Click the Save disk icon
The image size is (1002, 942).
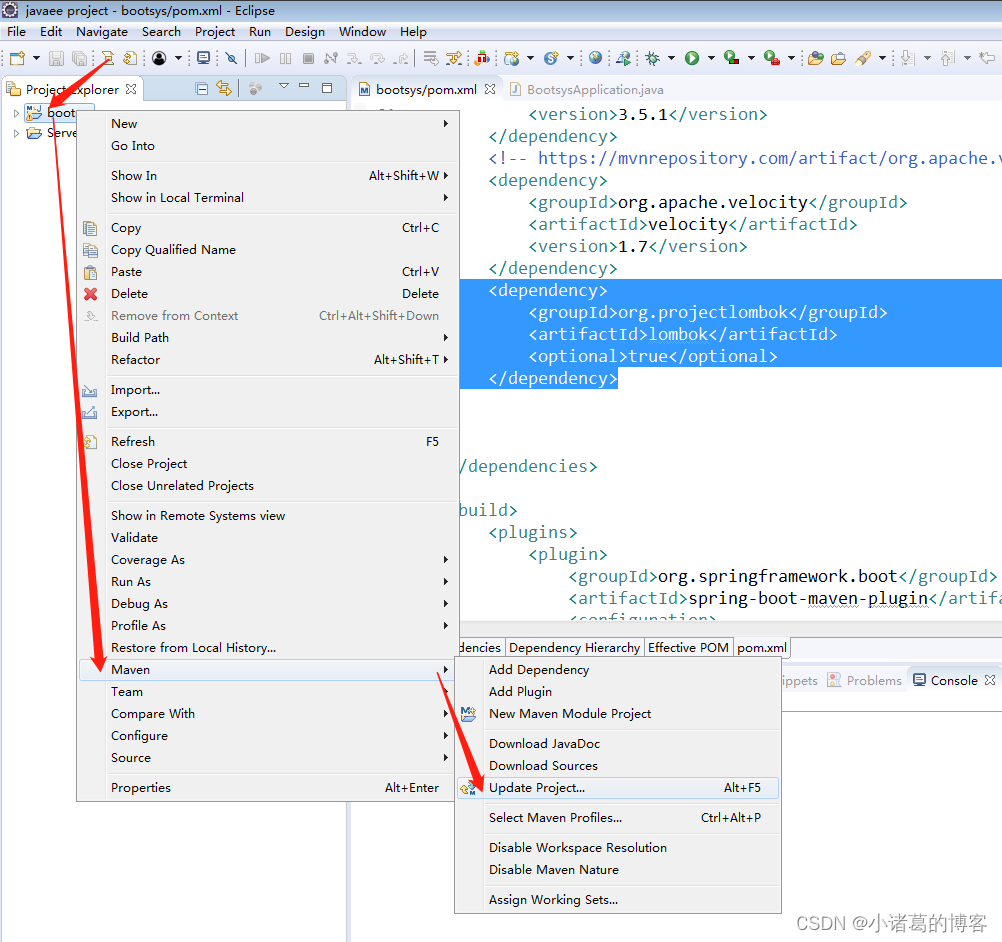coord(56,58)
